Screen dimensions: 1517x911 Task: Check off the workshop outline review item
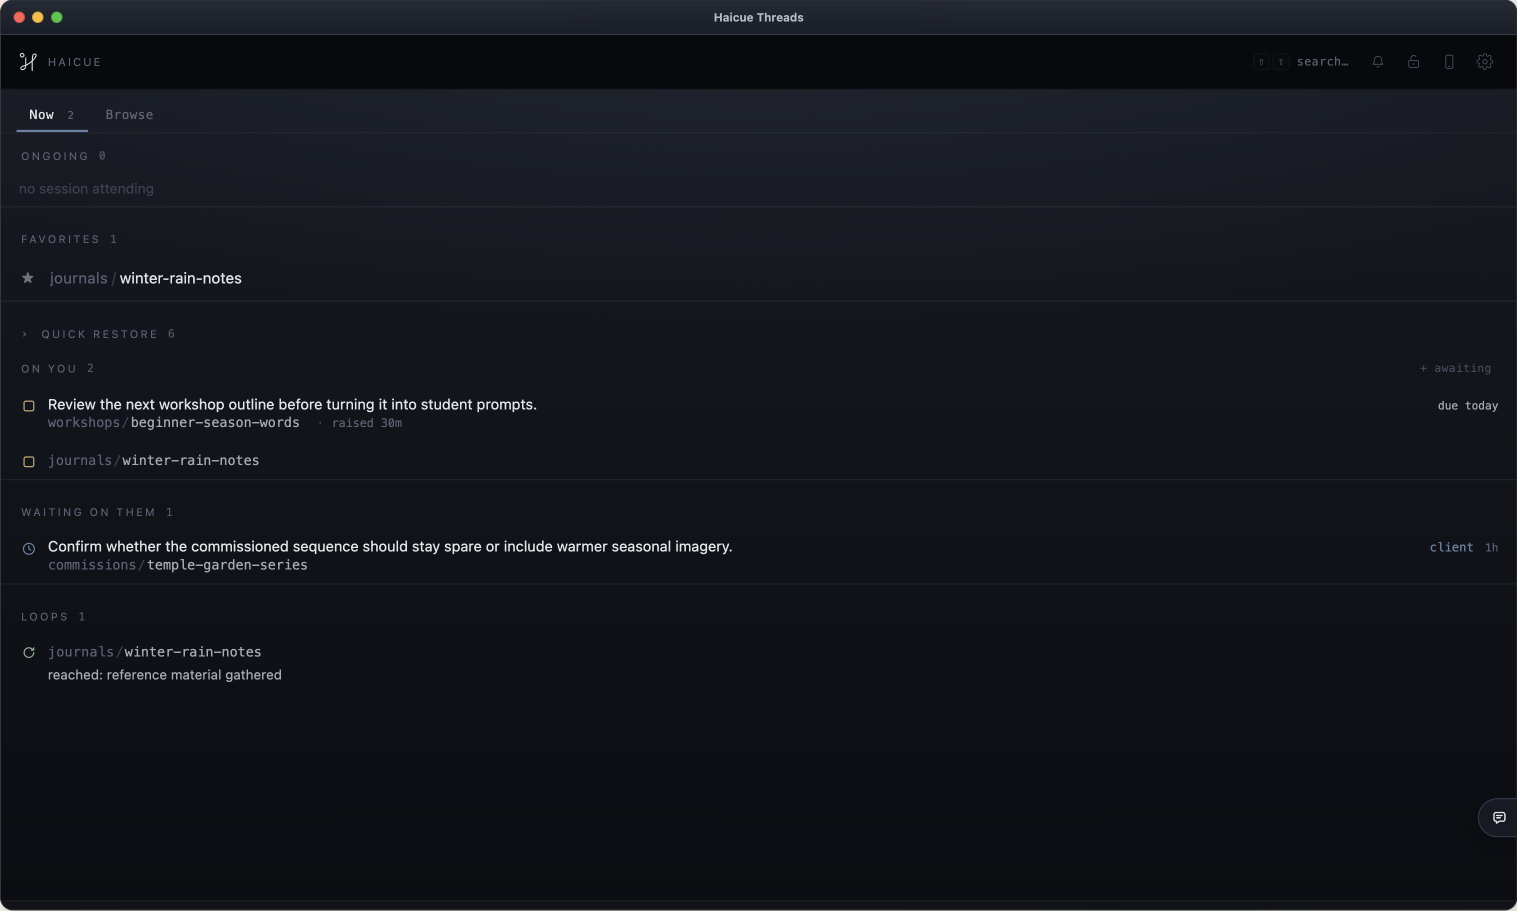[x=29, y=406]
